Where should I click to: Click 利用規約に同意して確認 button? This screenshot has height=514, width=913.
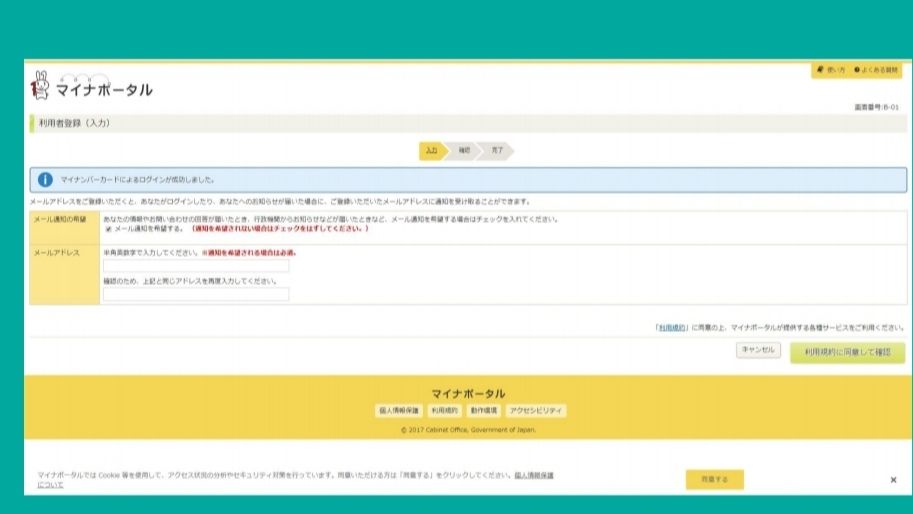847,352
